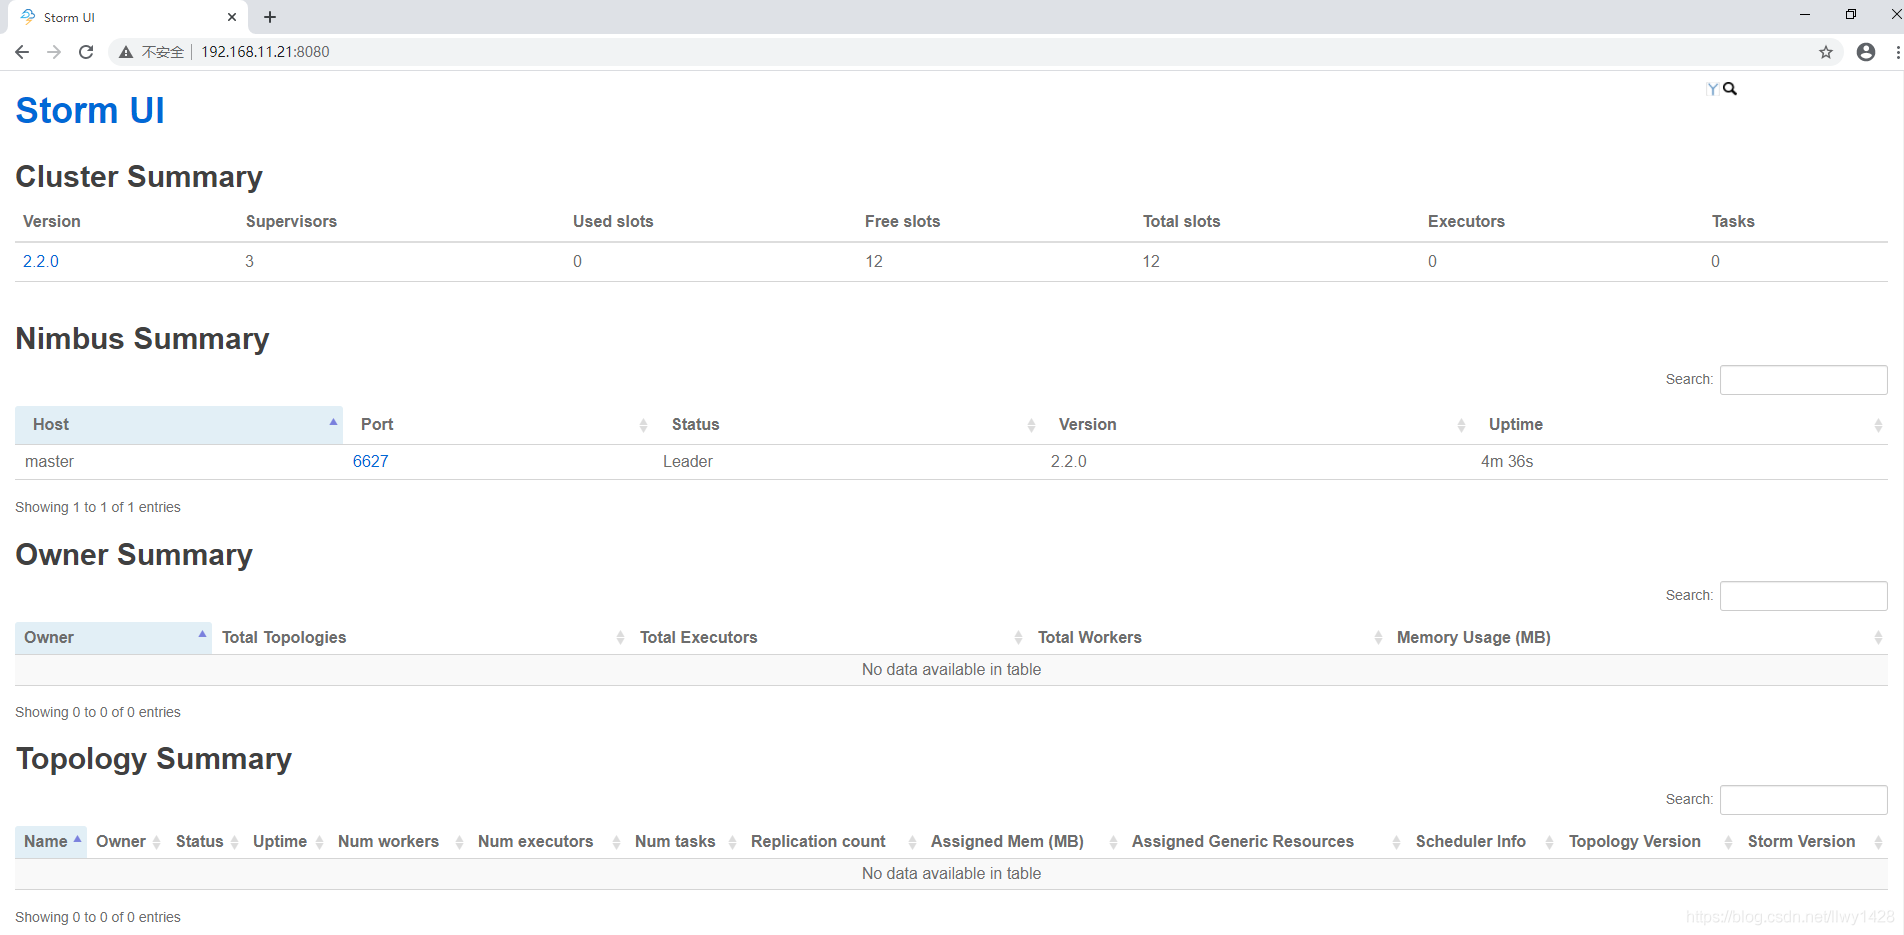Sort Topology table by Name
The width and height of the screenshot is (1904, 935).
tap(51, 842)
